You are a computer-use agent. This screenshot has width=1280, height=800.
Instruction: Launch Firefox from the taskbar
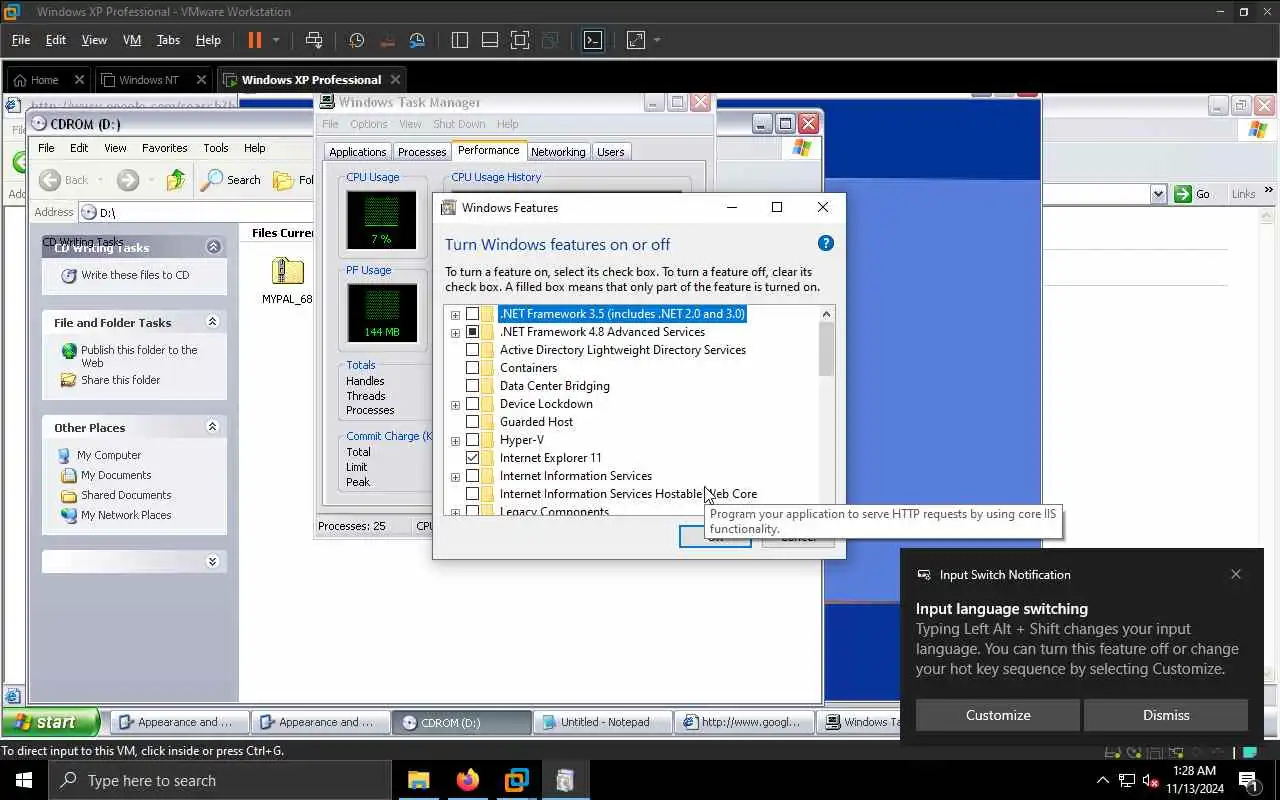click(467, 780)
